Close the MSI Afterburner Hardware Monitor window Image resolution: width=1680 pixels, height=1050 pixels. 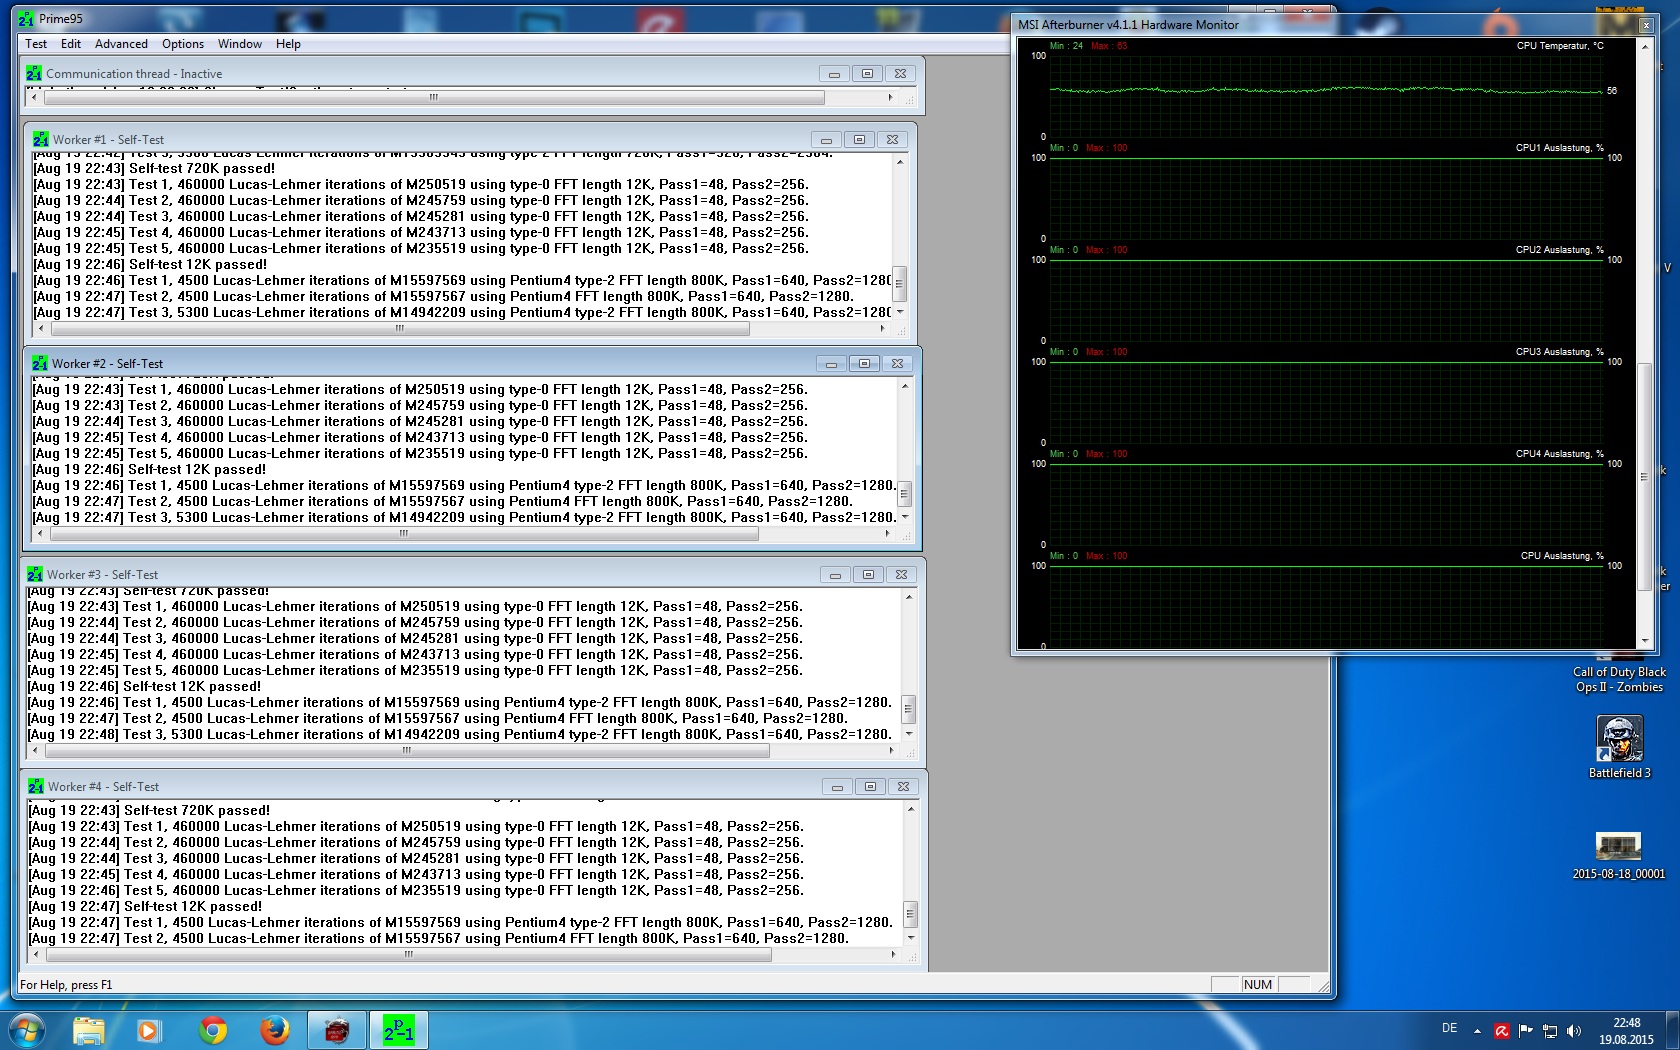click(x=1646, y=25)
